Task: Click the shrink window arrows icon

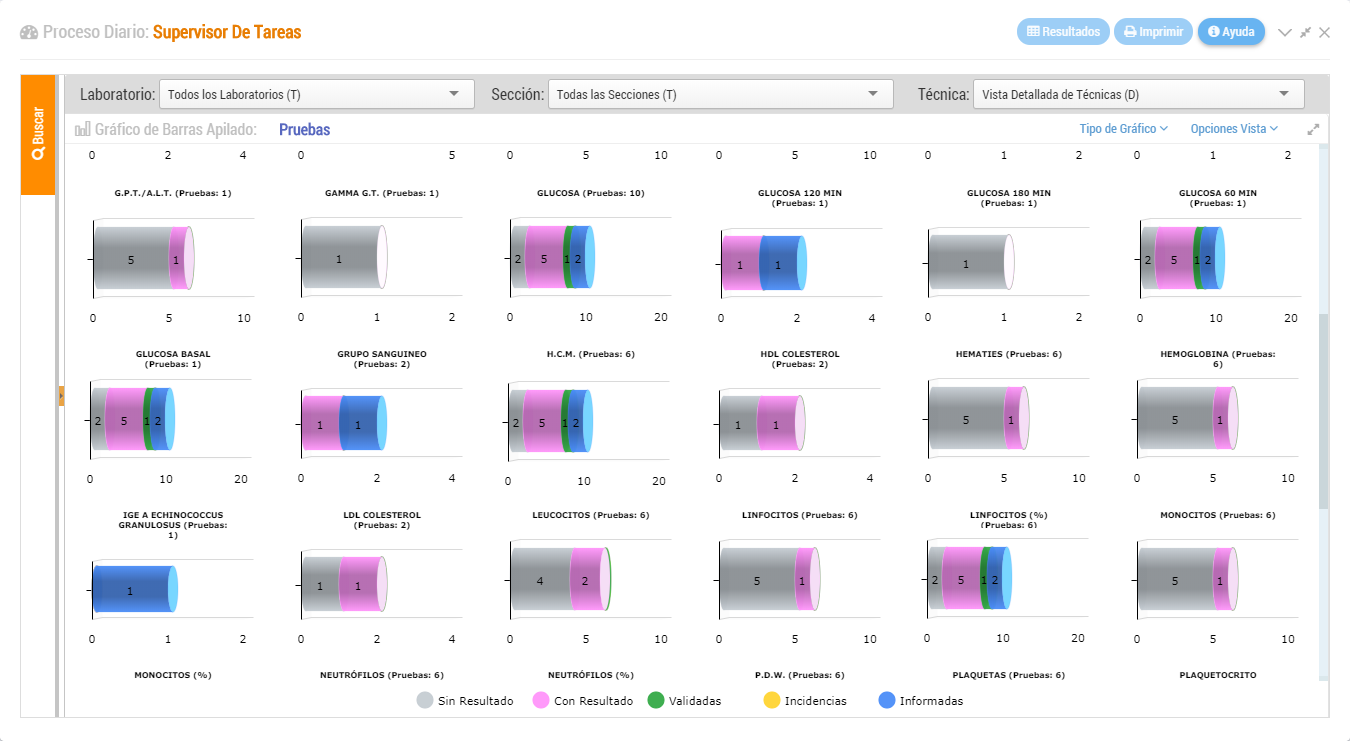Action: tap(1305, 32)
